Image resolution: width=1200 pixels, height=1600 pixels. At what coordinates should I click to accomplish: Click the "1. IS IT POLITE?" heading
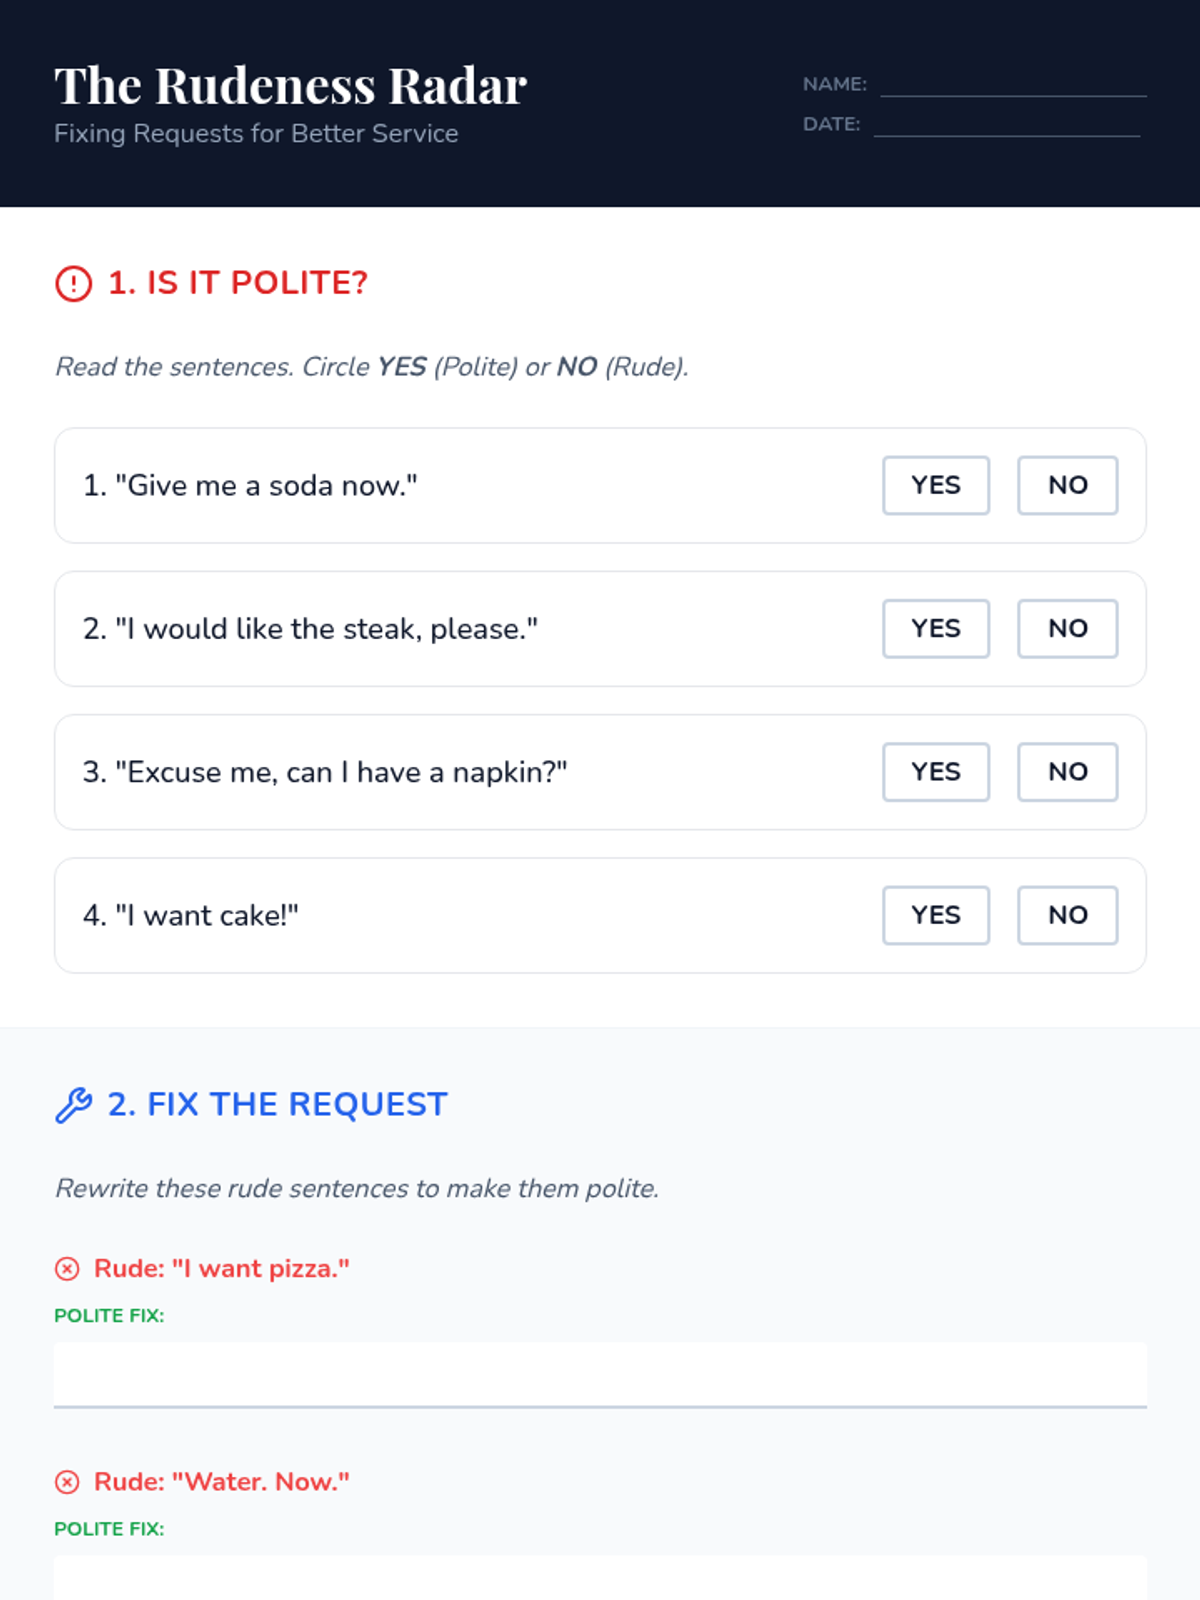tap(238, 283)
